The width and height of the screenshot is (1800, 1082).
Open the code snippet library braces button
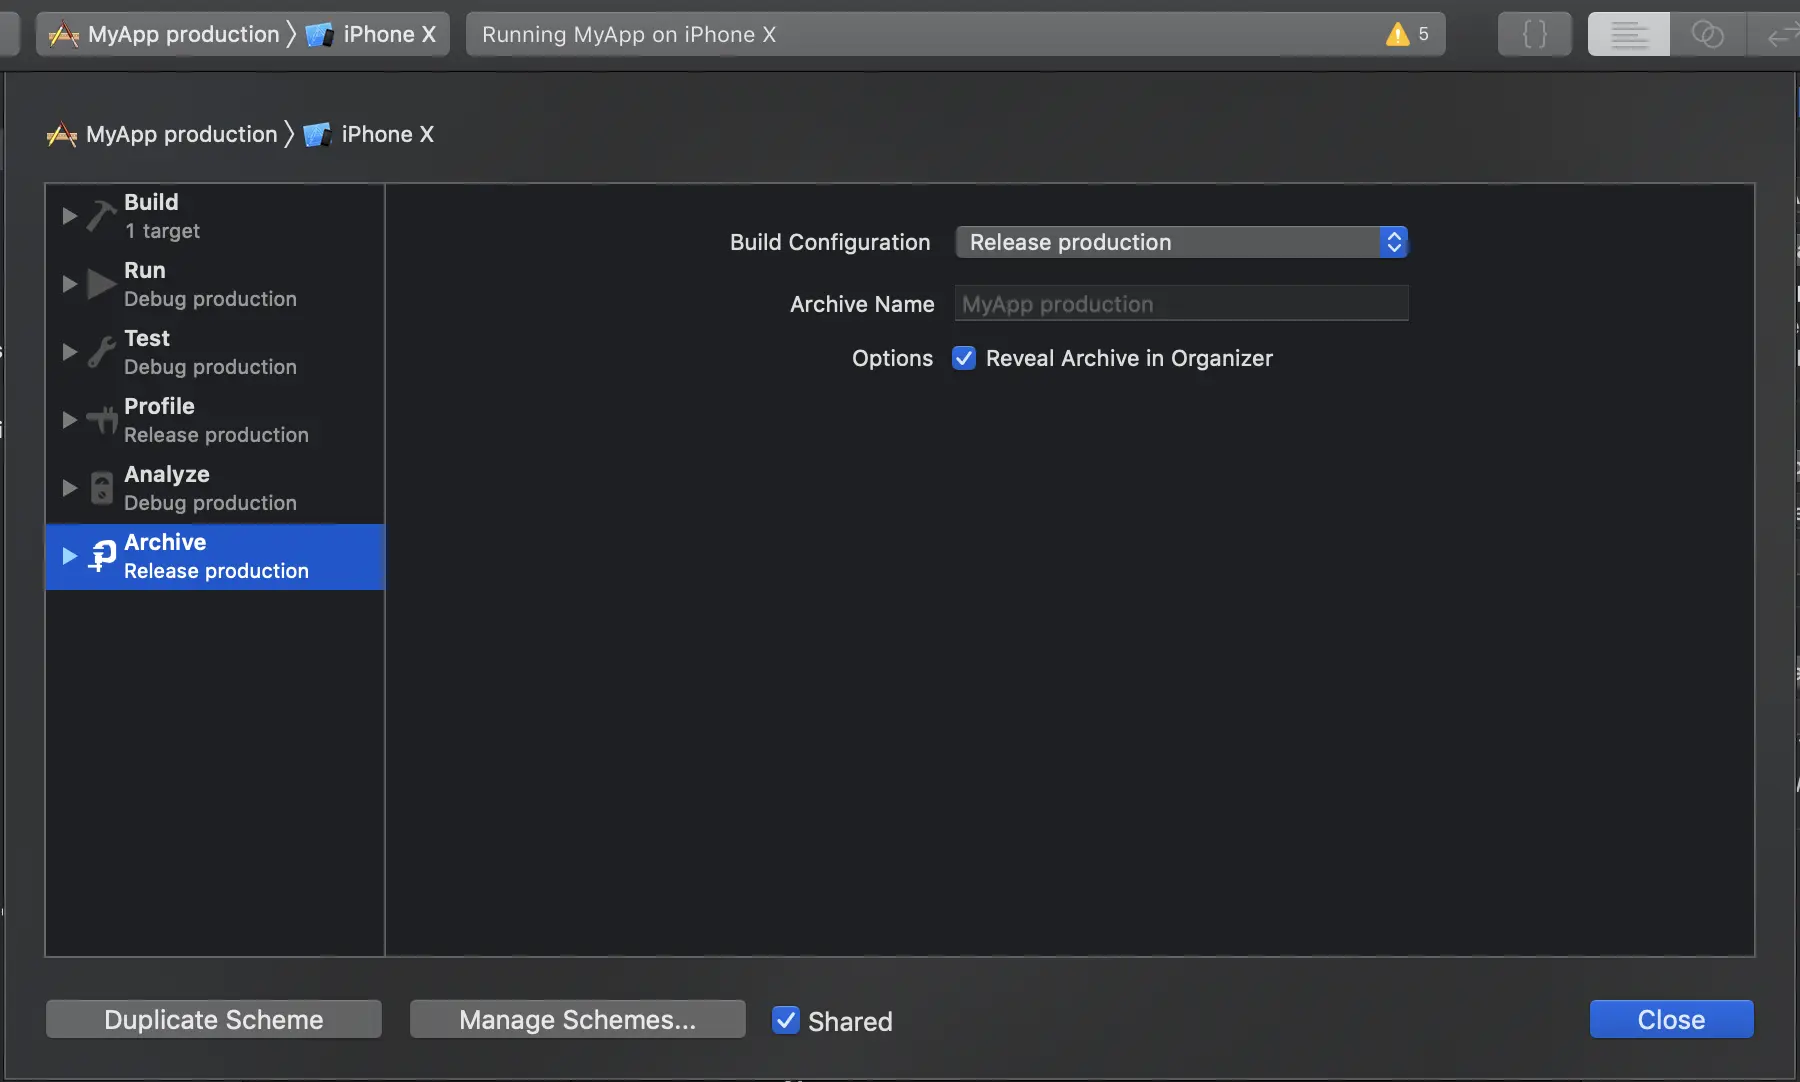[1534, 34]
